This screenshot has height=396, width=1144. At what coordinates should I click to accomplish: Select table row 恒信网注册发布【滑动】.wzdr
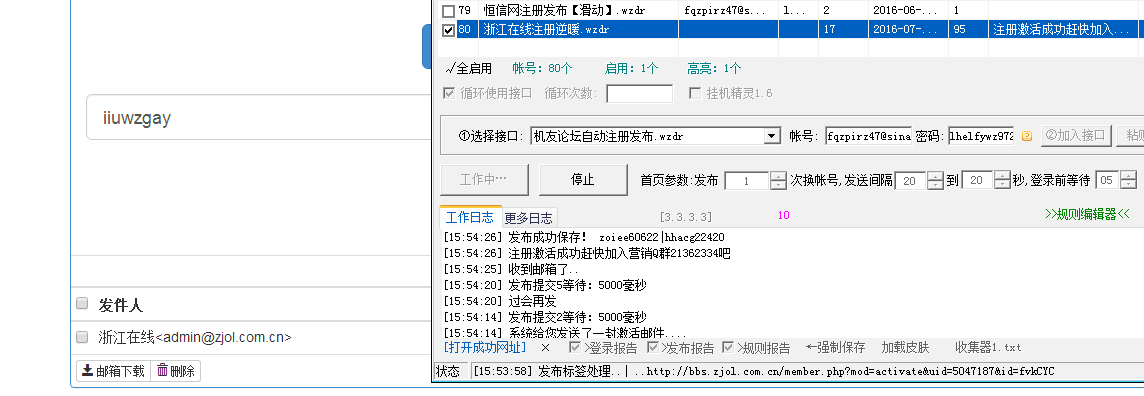(x=788, y=11)
